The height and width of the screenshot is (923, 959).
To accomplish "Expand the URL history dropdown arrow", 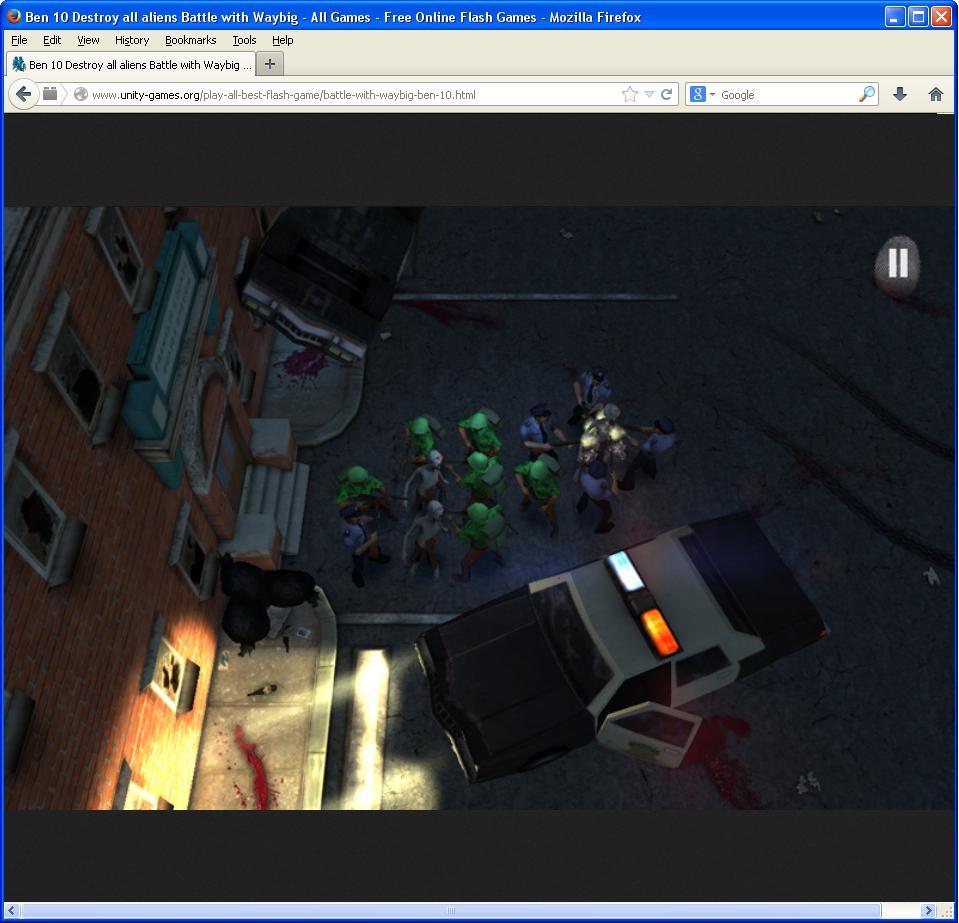I will [x=649, y=94].
